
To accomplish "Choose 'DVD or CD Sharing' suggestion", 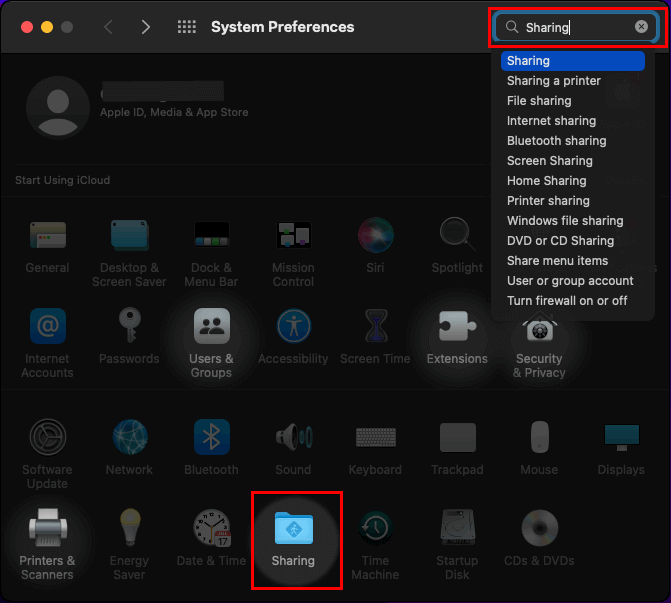I will click(x=560, y=241).
